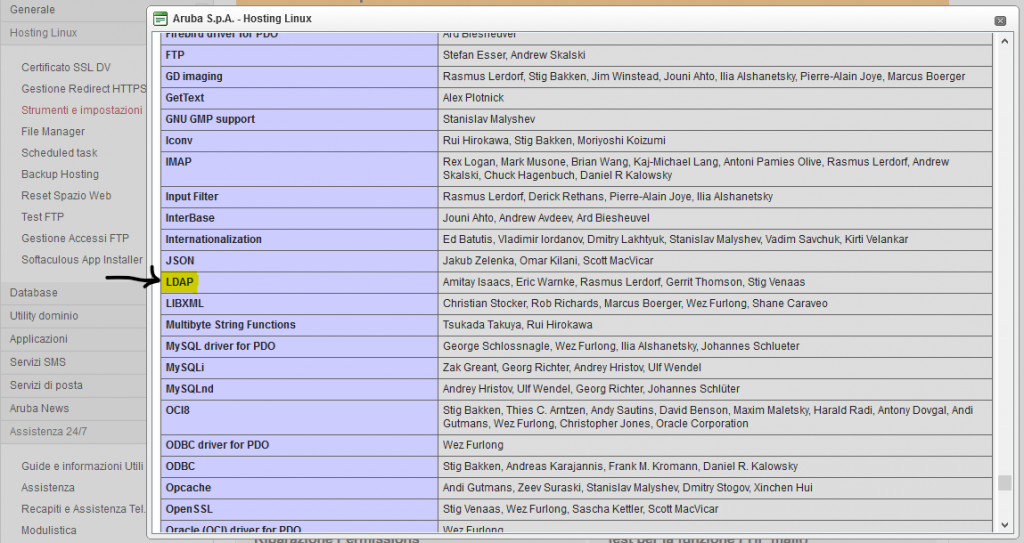
Task: Launch Softaculous App Installer
Action: point(82,260)
